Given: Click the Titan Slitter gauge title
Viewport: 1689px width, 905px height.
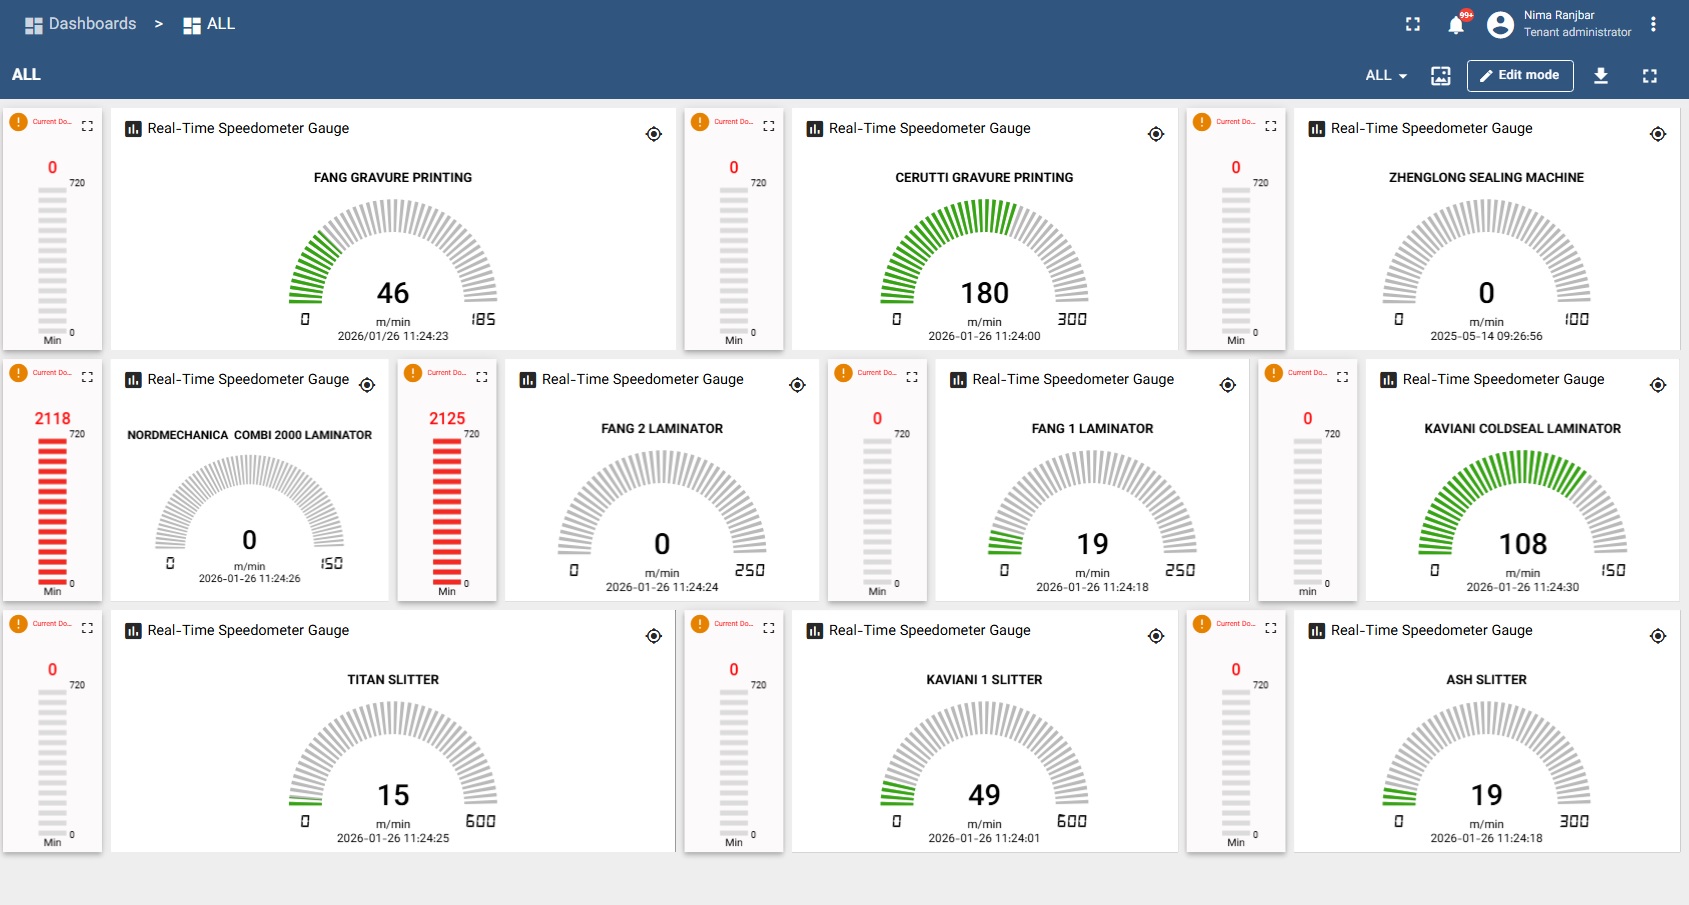Looking at the screenshot, I should (393, 680).
